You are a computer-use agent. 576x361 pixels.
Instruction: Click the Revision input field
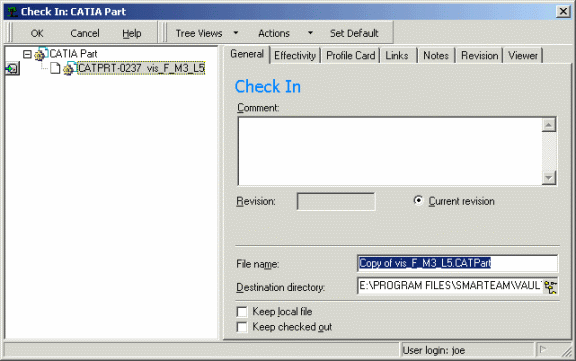point(336,201)
